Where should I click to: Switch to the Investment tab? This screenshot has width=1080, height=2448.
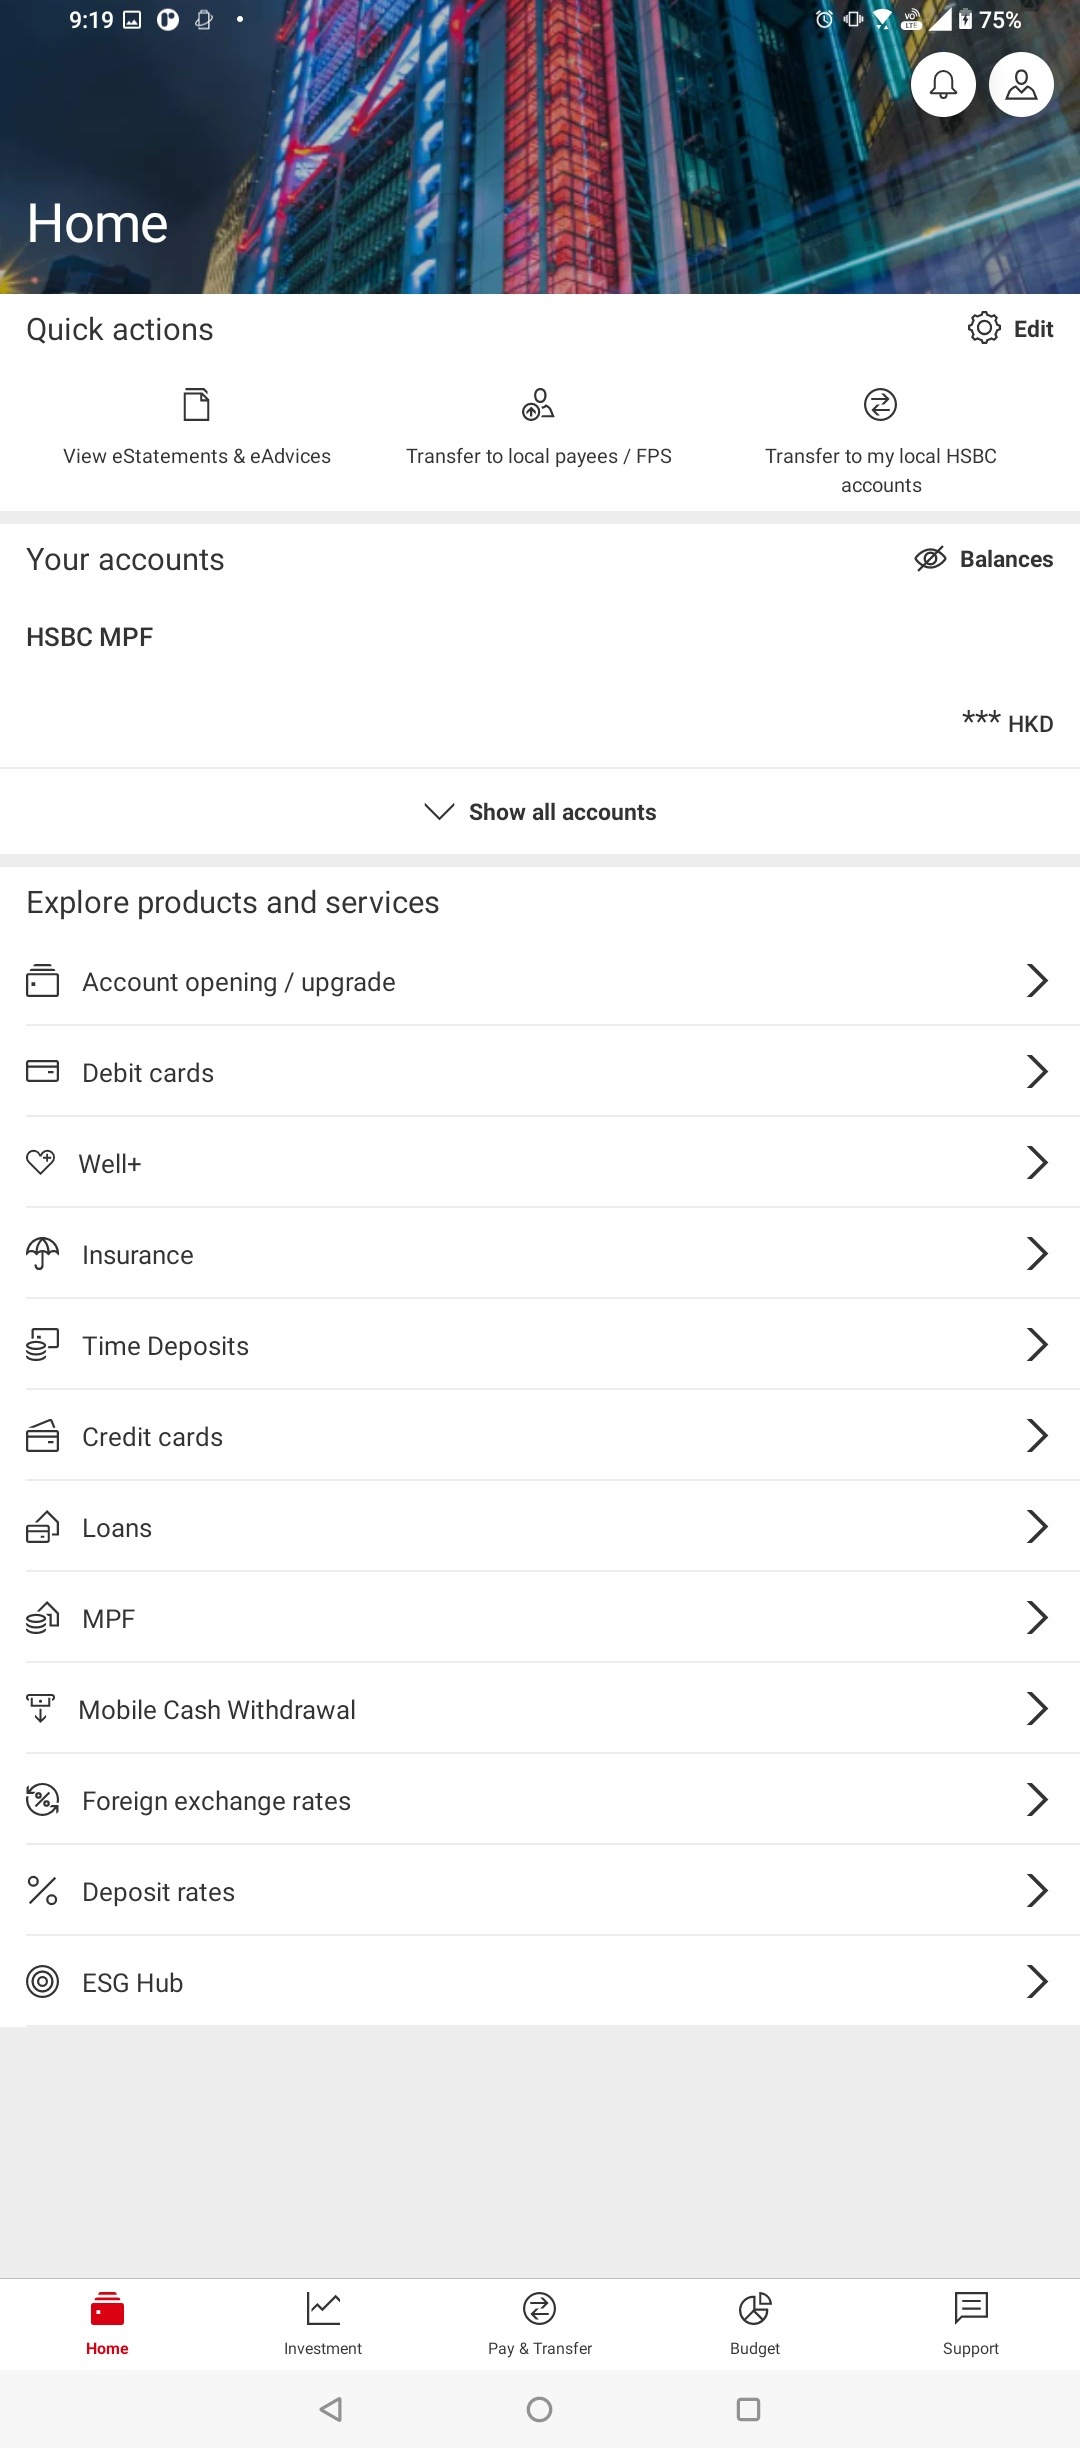tap(323, 2324)
